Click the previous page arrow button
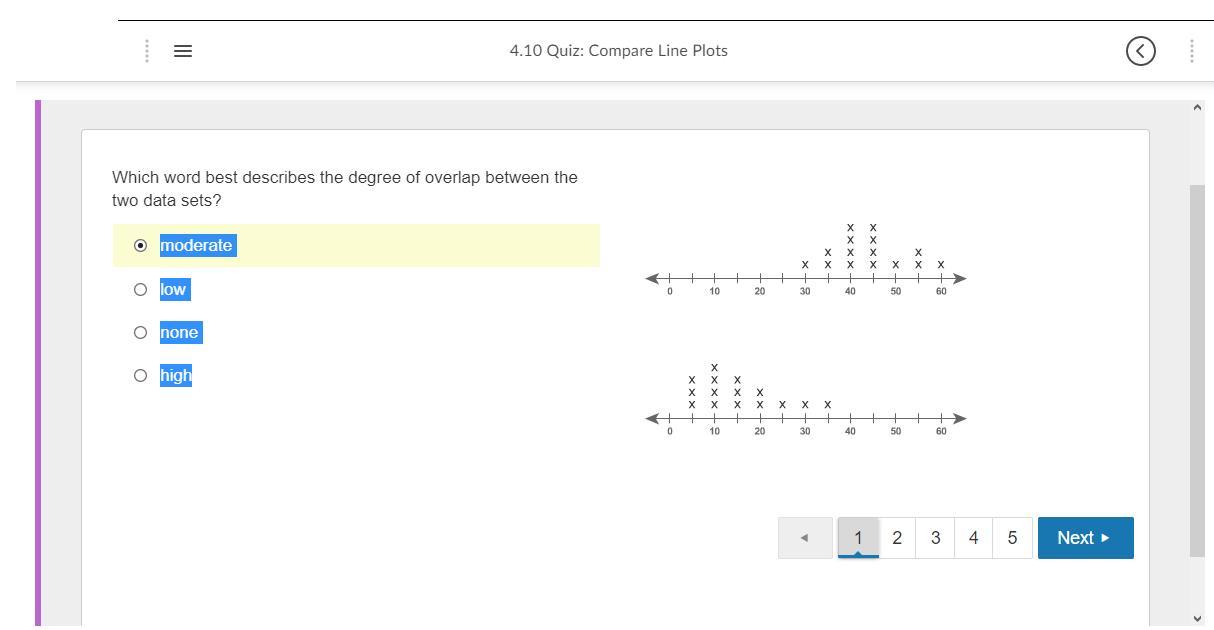 [x=805, y=538]
